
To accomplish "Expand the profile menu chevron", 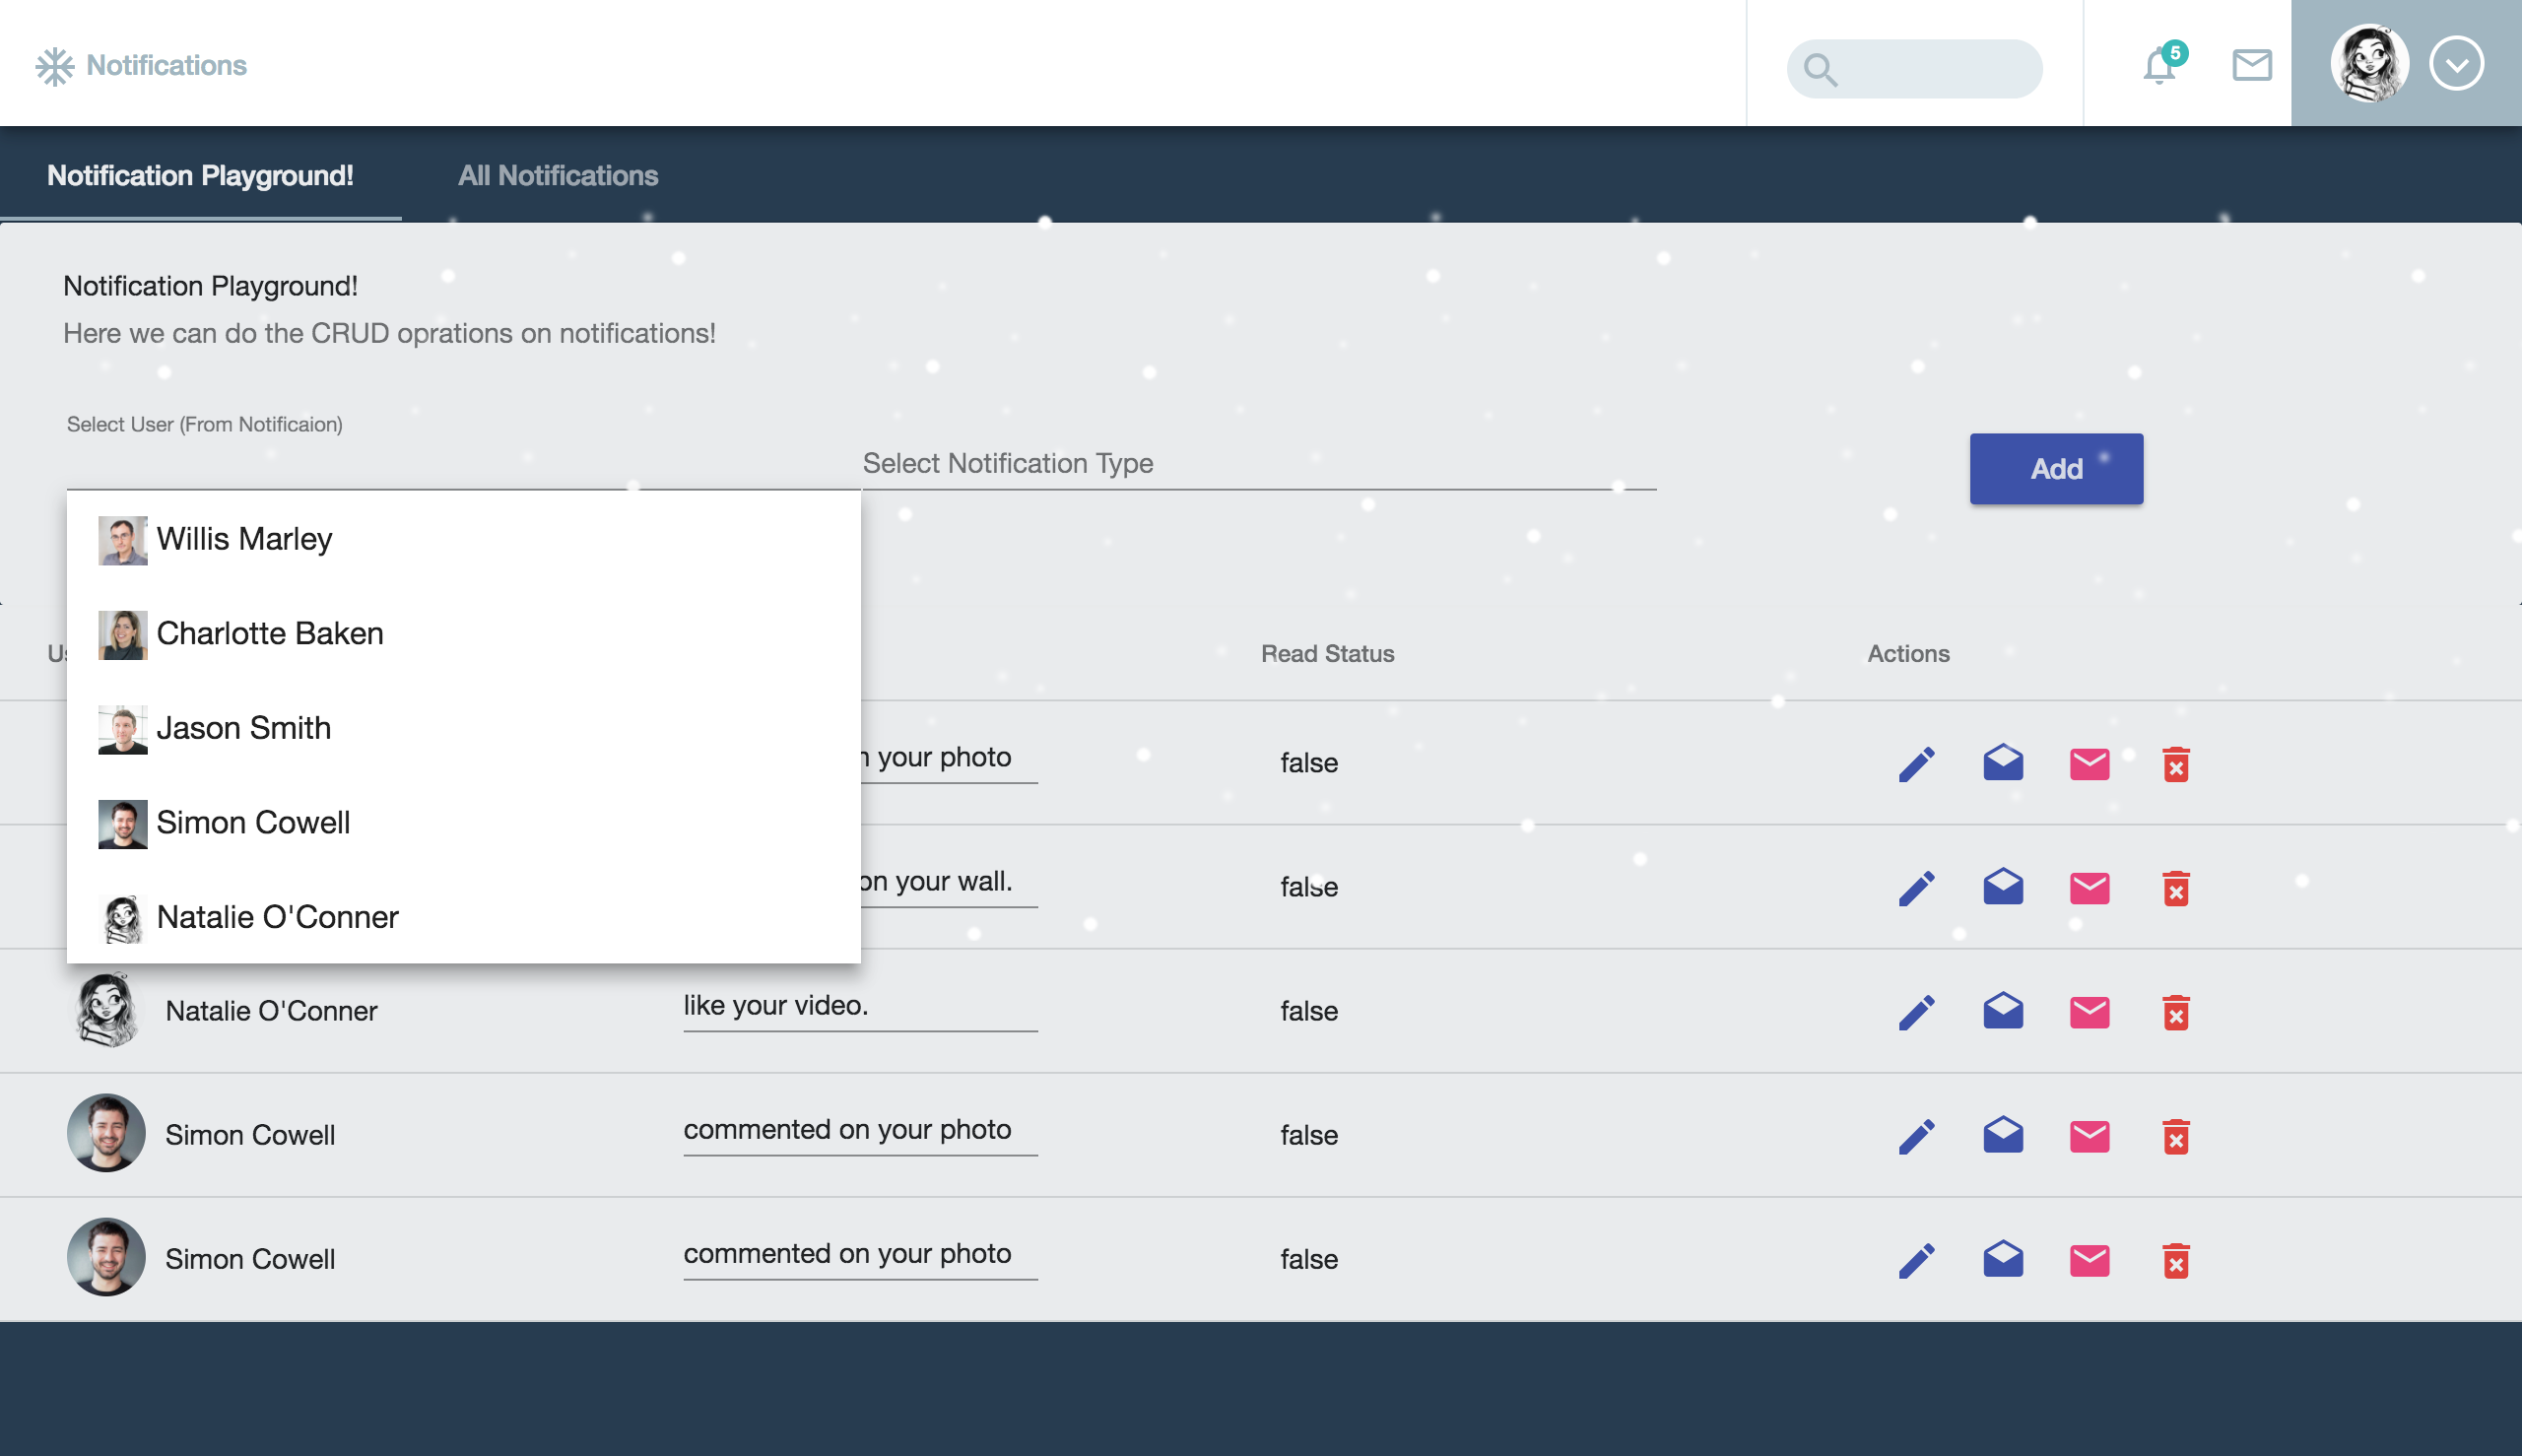I will click(x=2456, y=64).
